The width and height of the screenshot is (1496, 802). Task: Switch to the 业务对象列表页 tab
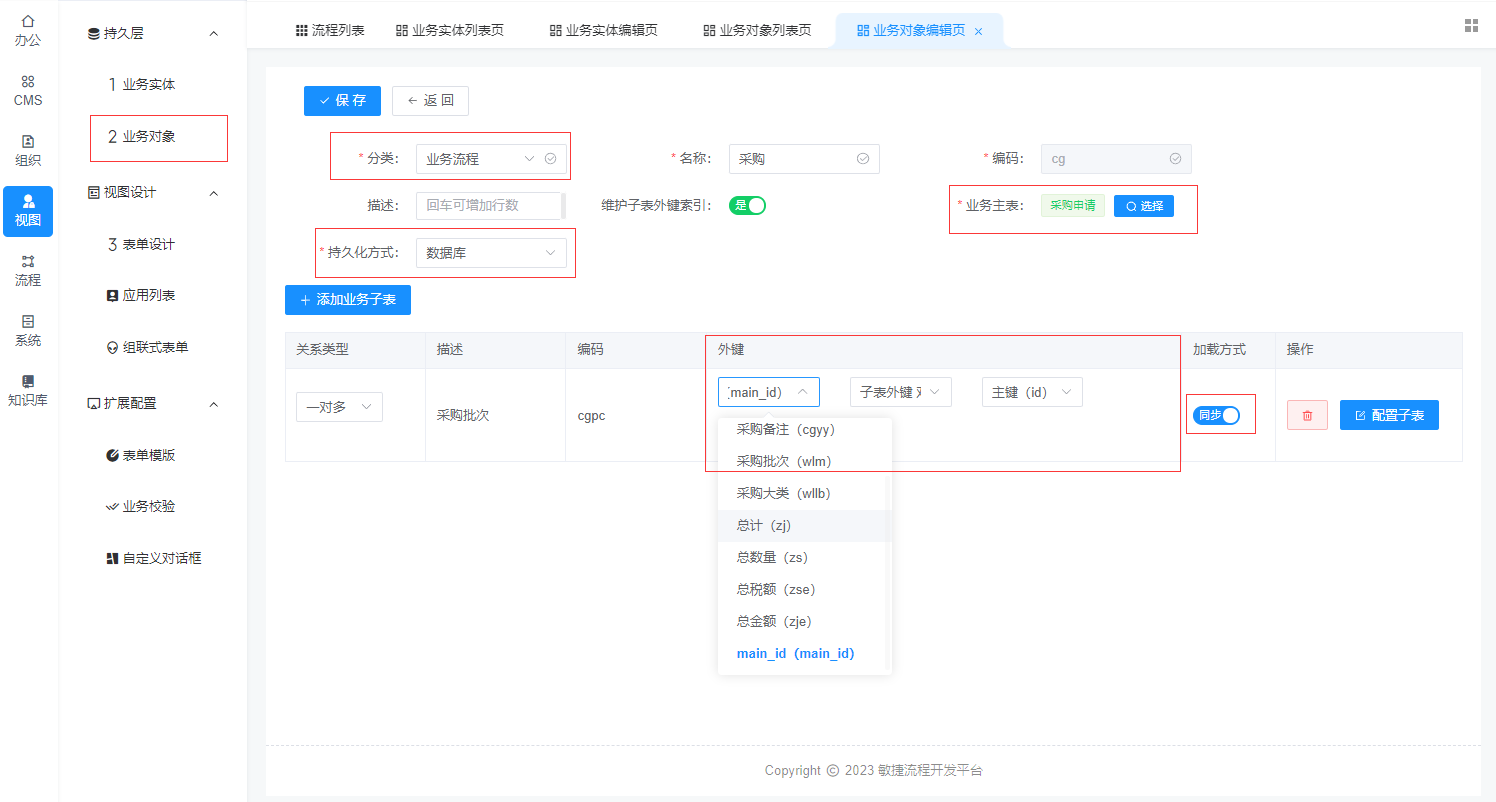(x=757, y=30)
